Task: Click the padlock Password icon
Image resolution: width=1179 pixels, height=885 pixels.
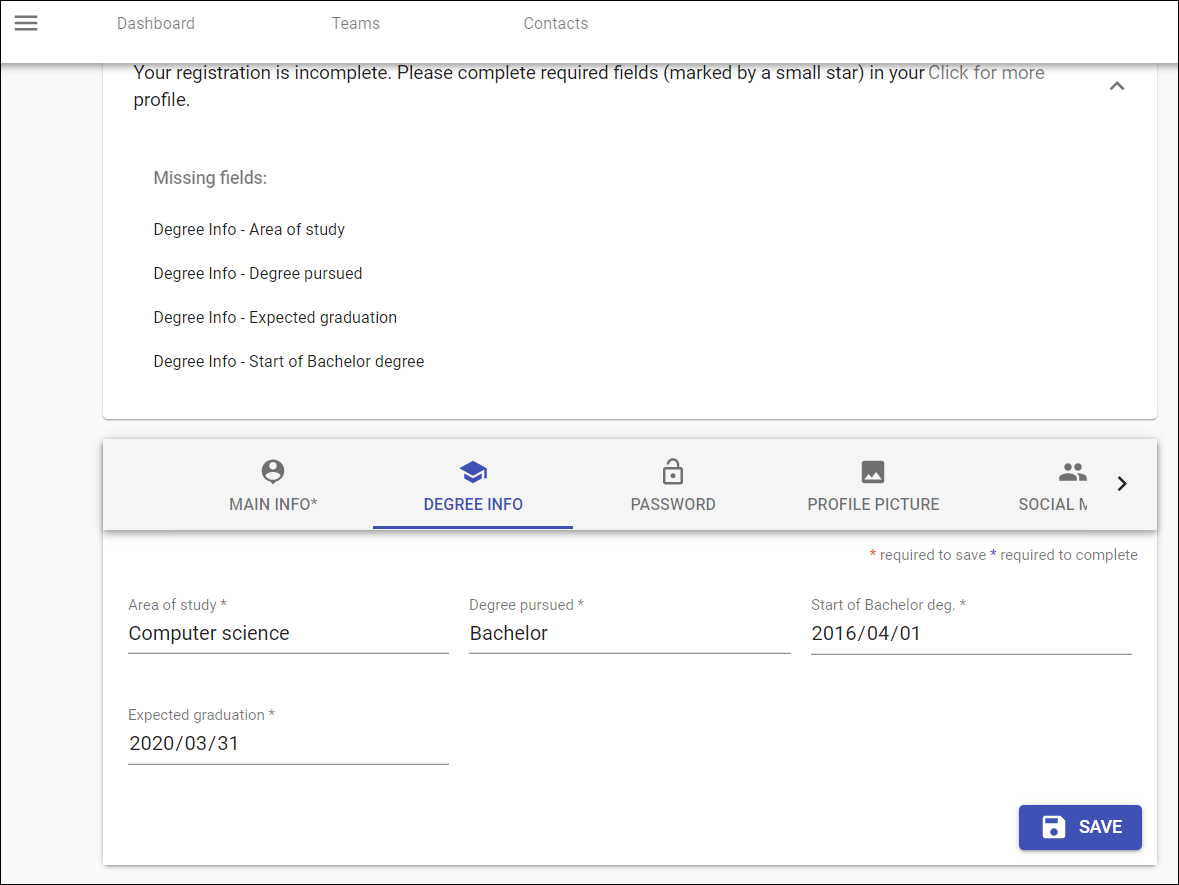Action: click(x=673, y=471)
